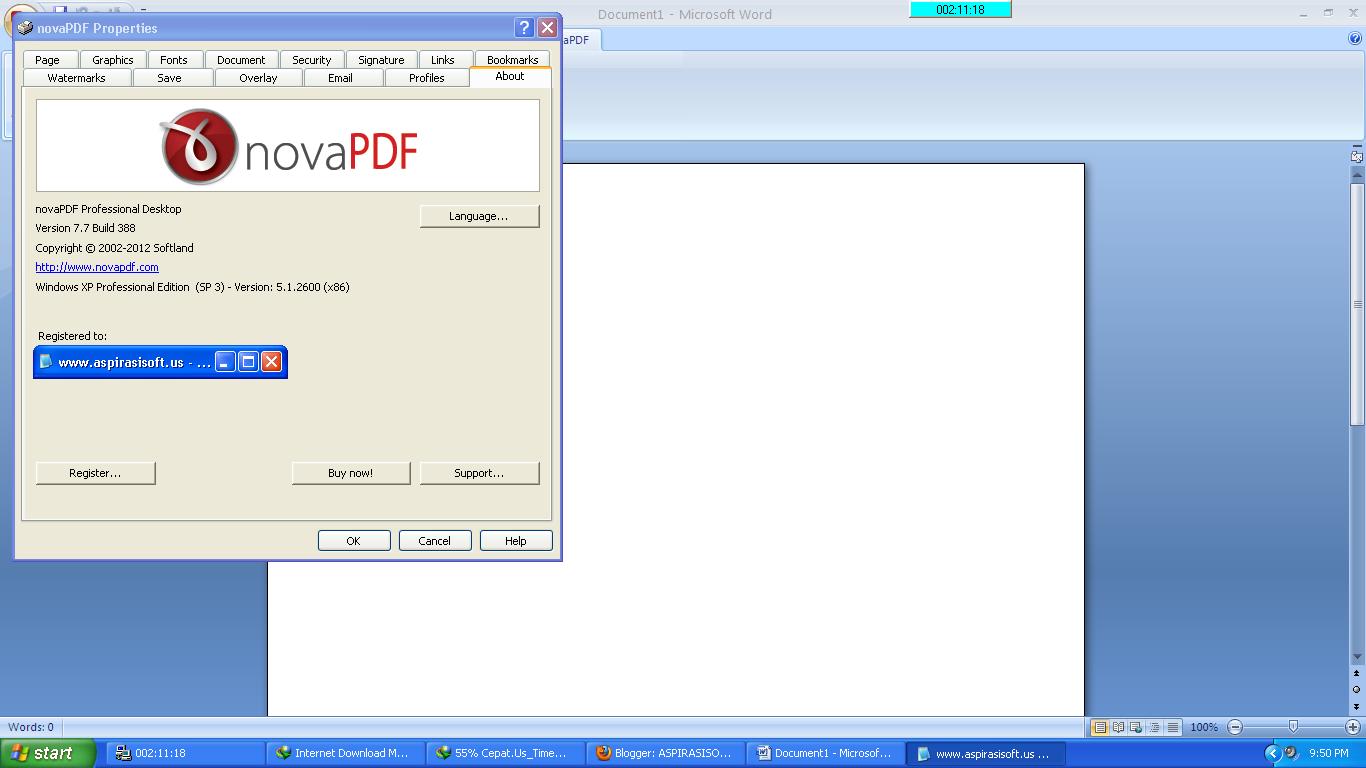Click the 002:11:18 taskbar button
This screenshot has height=768, width=1366.
[x=184, y=753]
